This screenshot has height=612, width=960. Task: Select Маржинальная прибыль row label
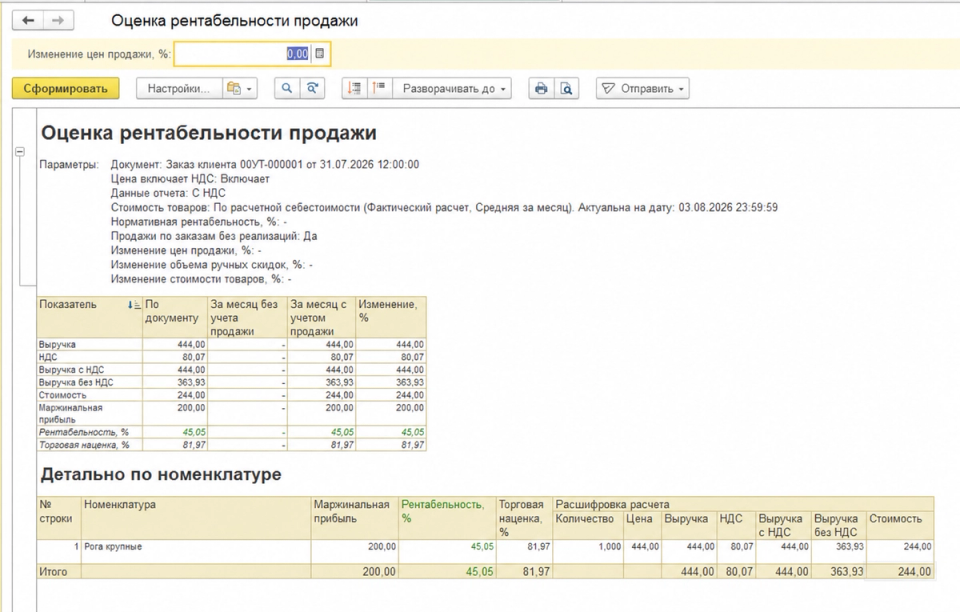pos(70,414)
